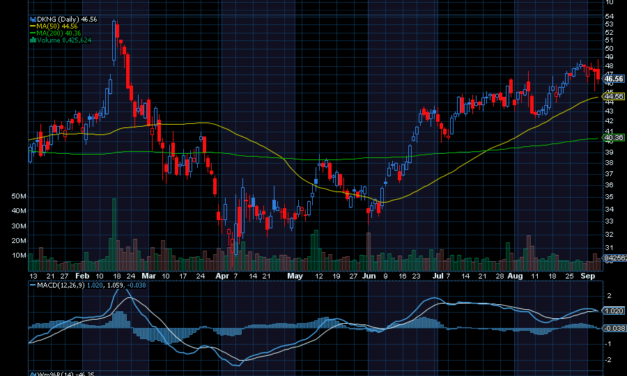Click the DKNG (Daily) 46.56 legend label

[x=66, y=19]
